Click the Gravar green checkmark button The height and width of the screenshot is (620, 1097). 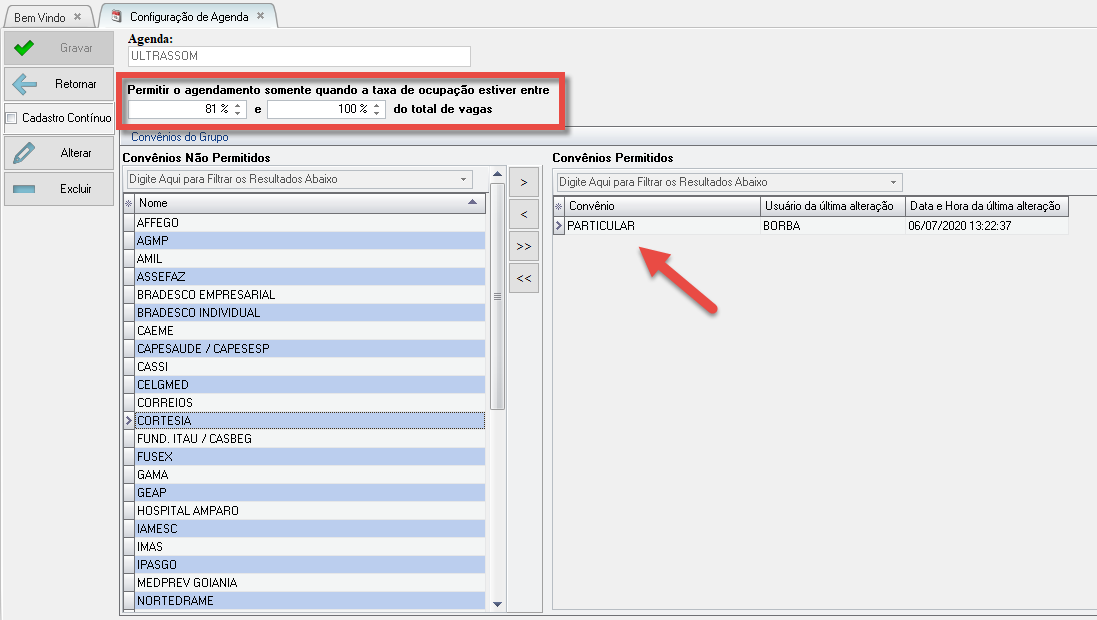58,48
